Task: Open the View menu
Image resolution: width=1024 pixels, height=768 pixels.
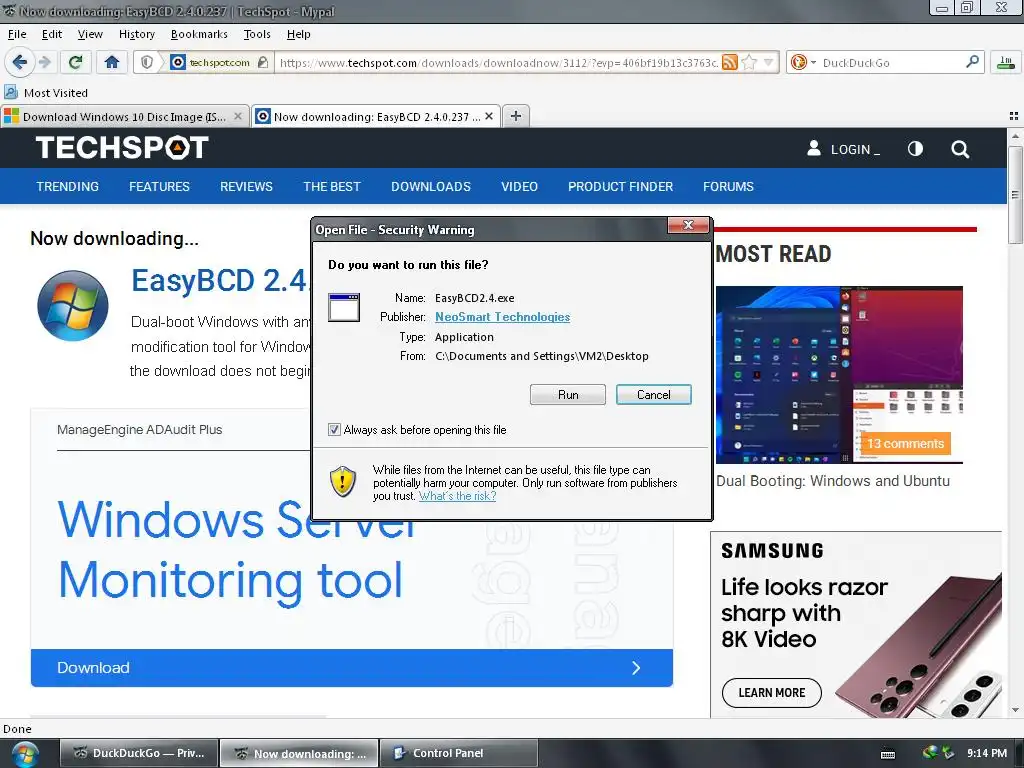Action: tap(90, 34)
